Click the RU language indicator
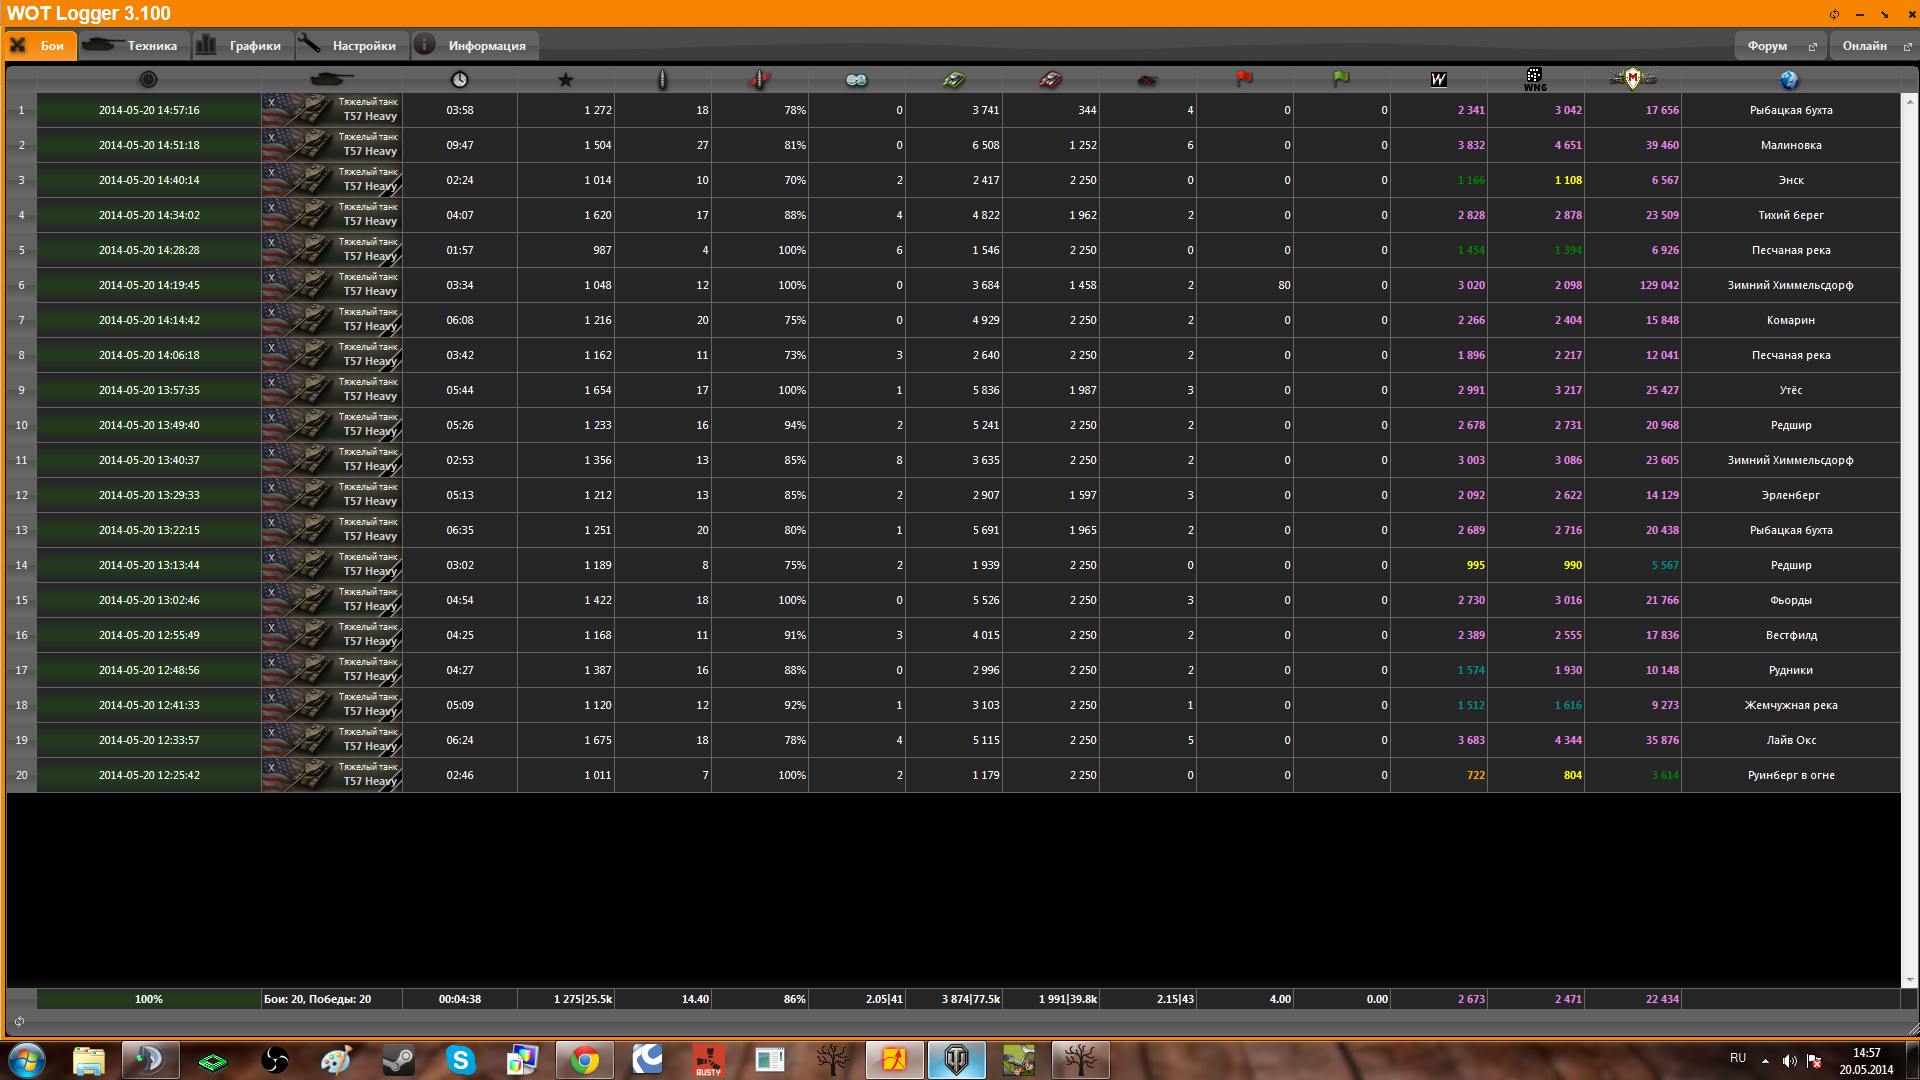The width and height of the screenshot is (1920, 1080). [1738, 1058]
